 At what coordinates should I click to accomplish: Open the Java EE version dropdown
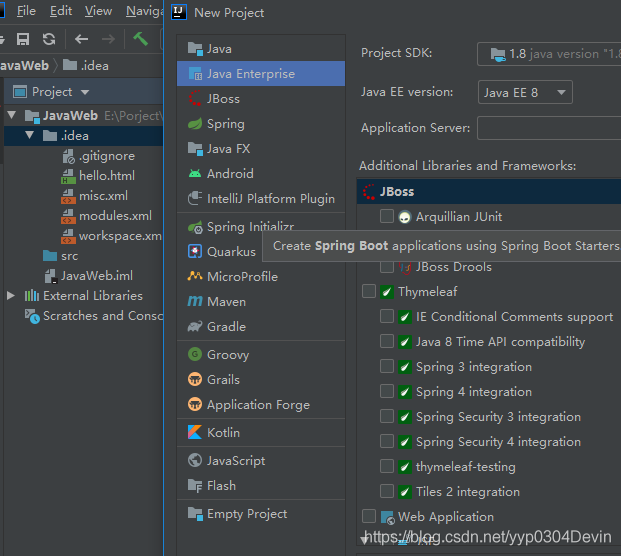525,93
